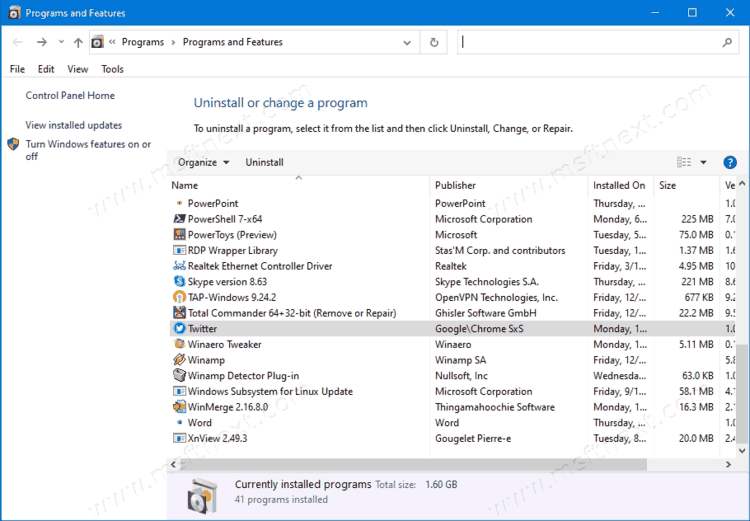The image size is (750, 521).
Task: Click the Uninstall button
Action: 265,163
